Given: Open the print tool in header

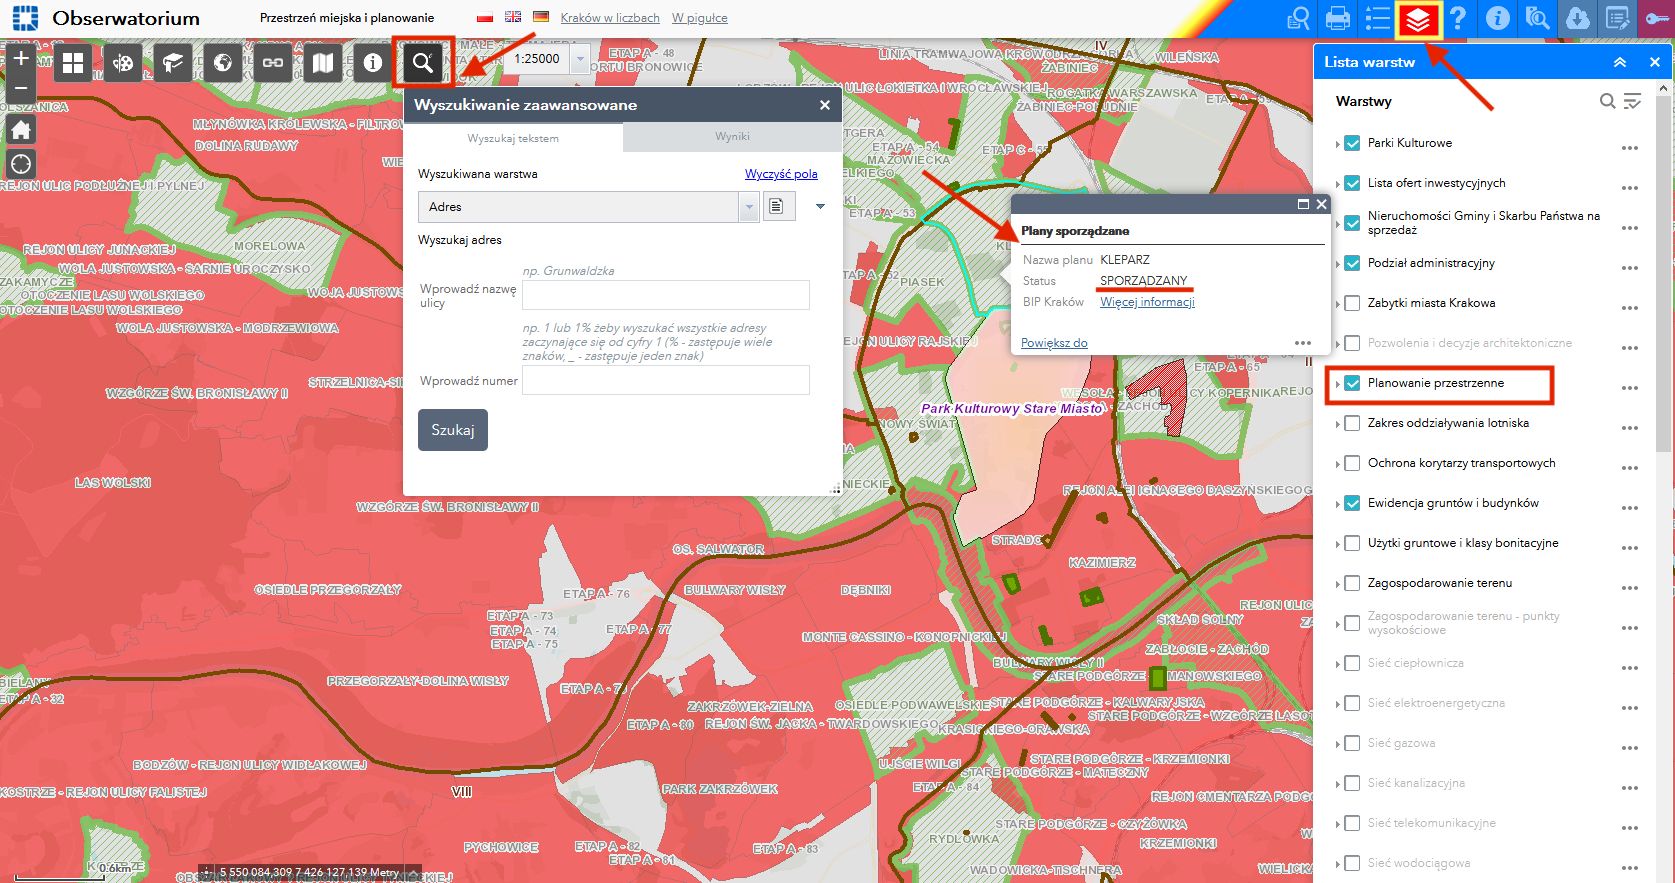Looking at the screenshot, I should coord(1338,18).
